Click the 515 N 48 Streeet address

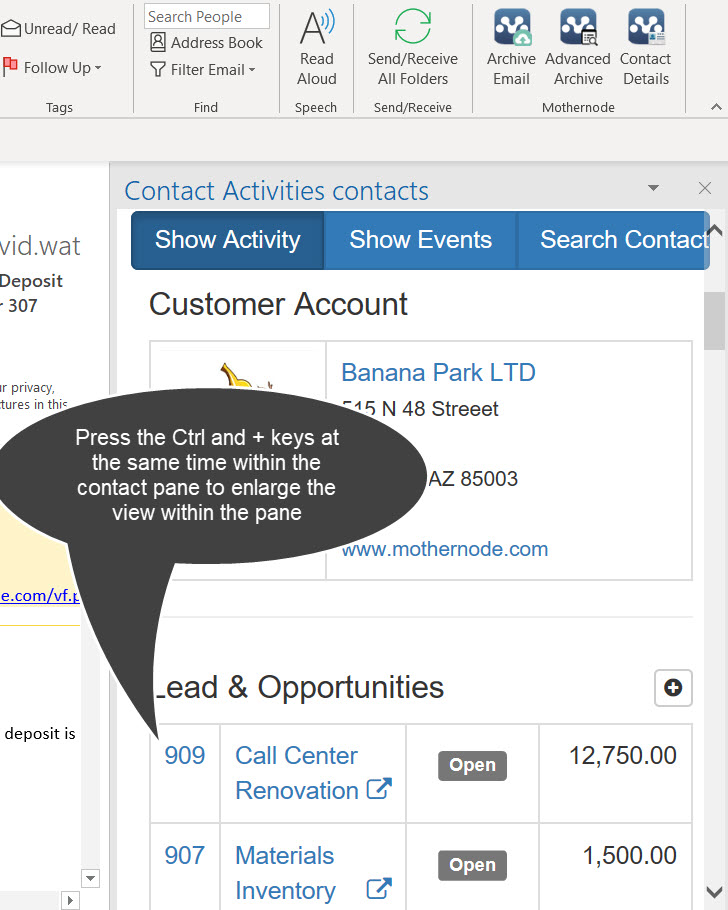[x=420, y=409]
